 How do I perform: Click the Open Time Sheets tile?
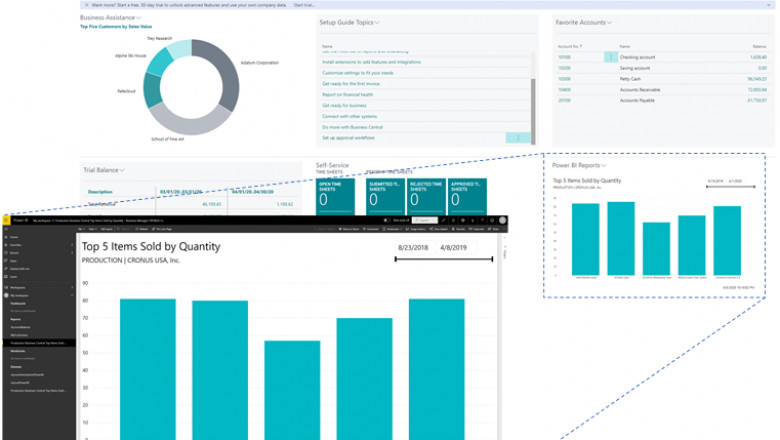(335, 196)
